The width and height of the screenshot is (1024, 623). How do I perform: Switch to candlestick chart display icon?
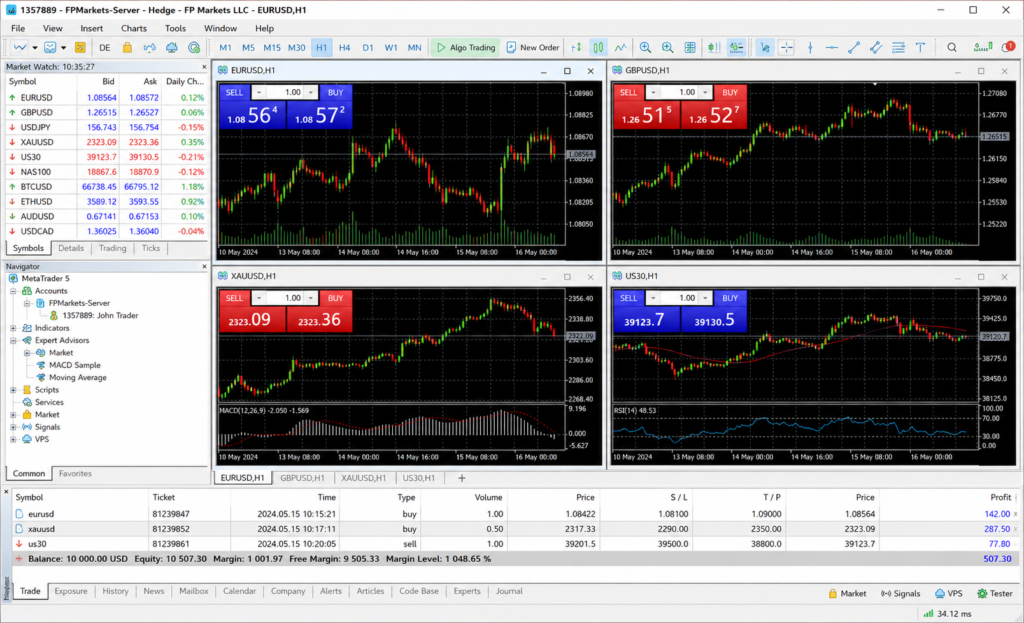click(598, 48)
